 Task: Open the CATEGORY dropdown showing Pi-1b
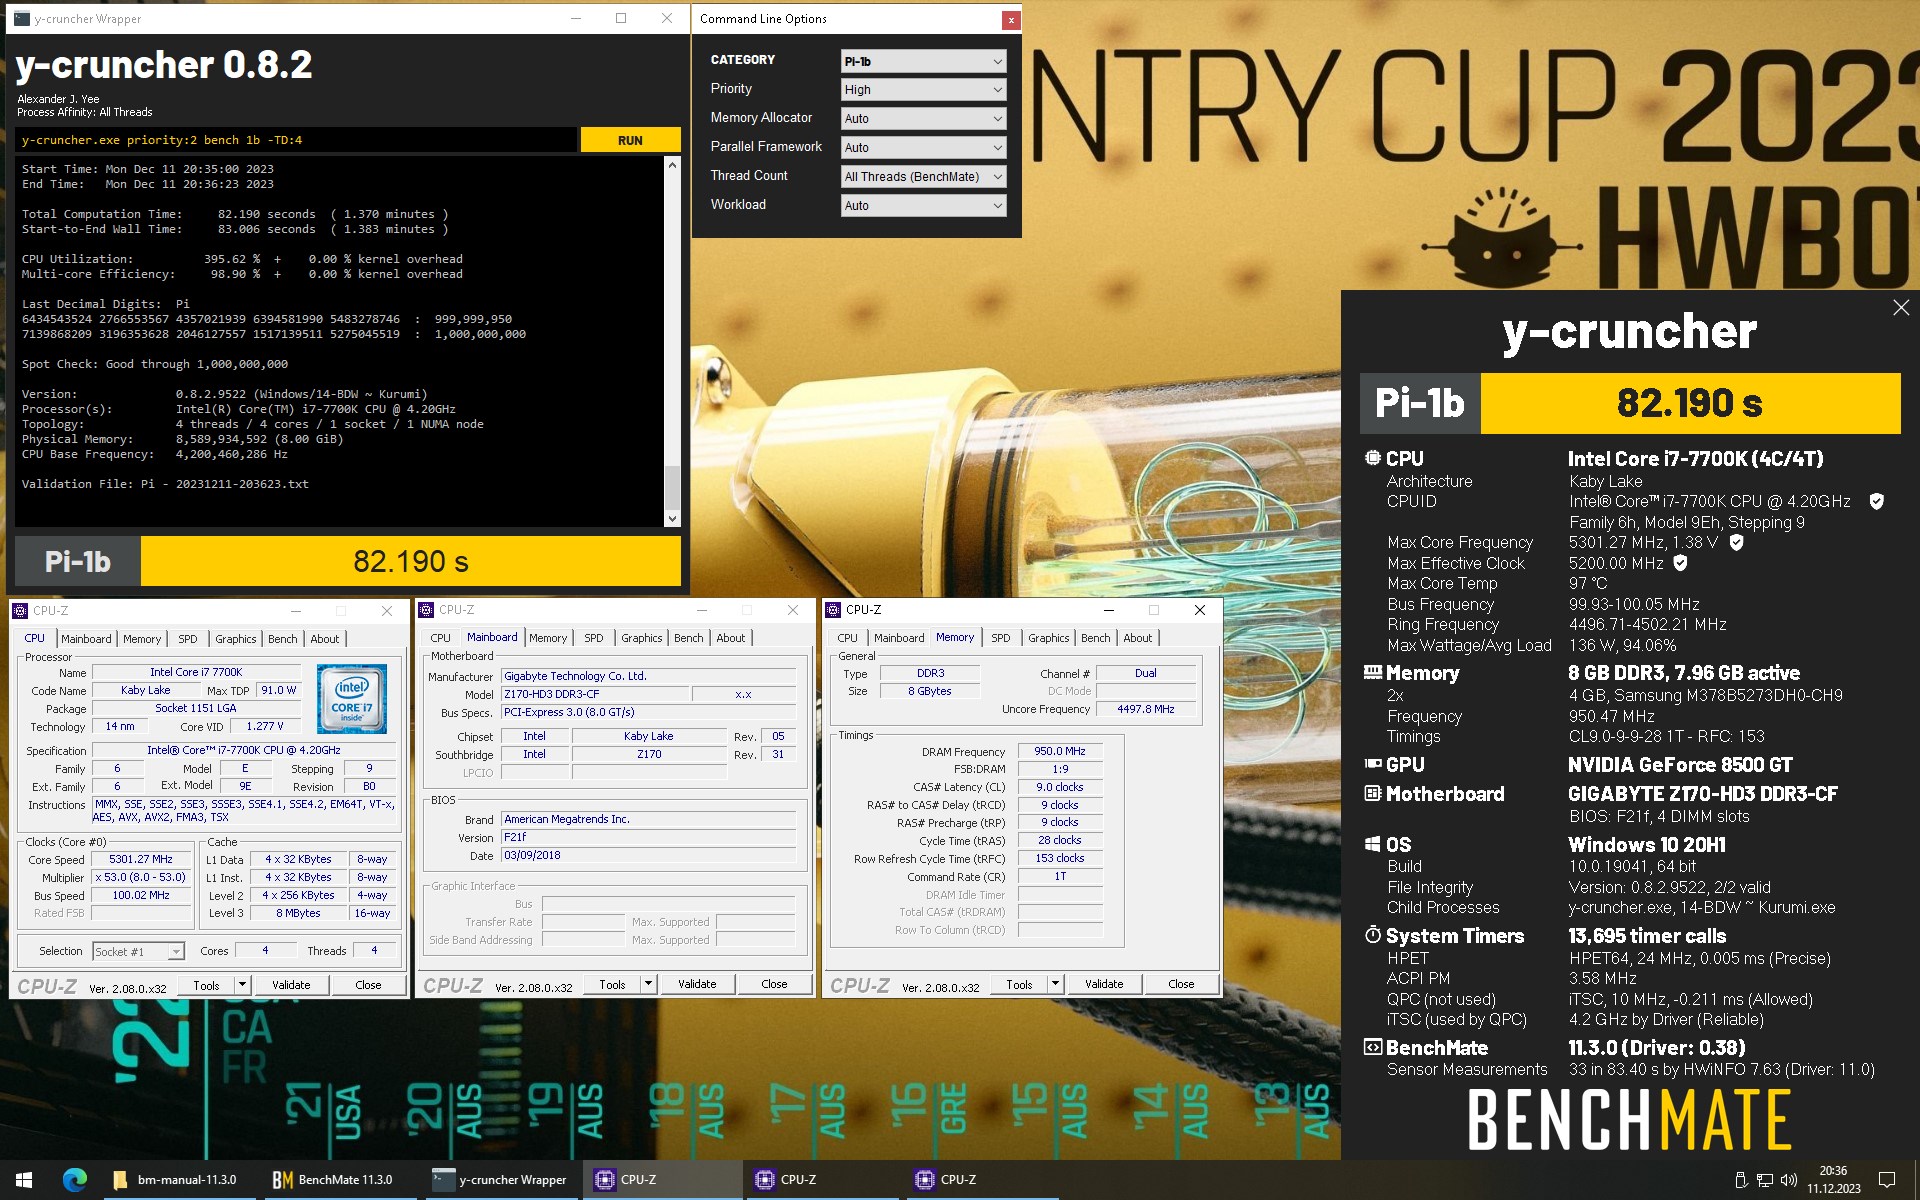923,61
